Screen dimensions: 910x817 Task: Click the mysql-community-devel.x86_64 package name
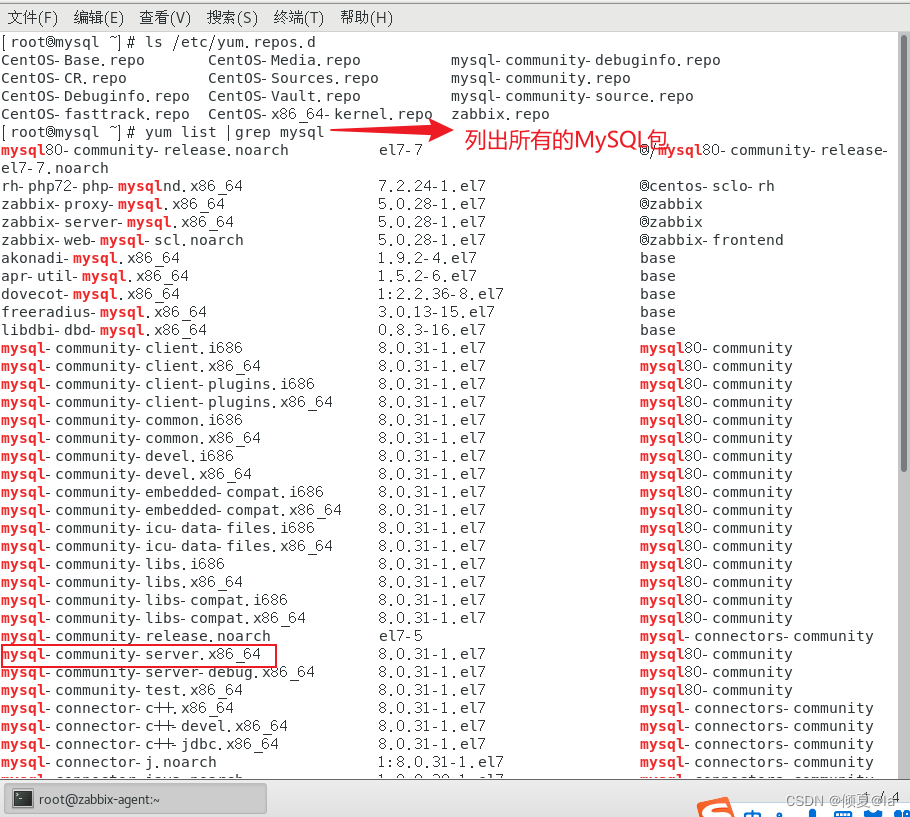(x=127, y=474)
